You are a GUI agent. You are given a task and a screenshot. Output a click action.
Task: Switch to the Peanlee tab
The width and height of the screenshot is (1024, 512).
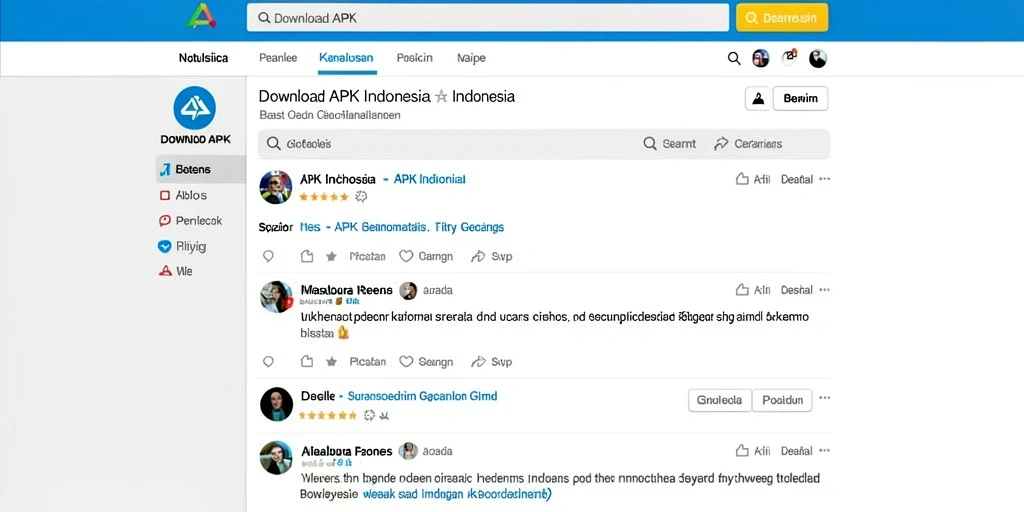coord(278,58)
